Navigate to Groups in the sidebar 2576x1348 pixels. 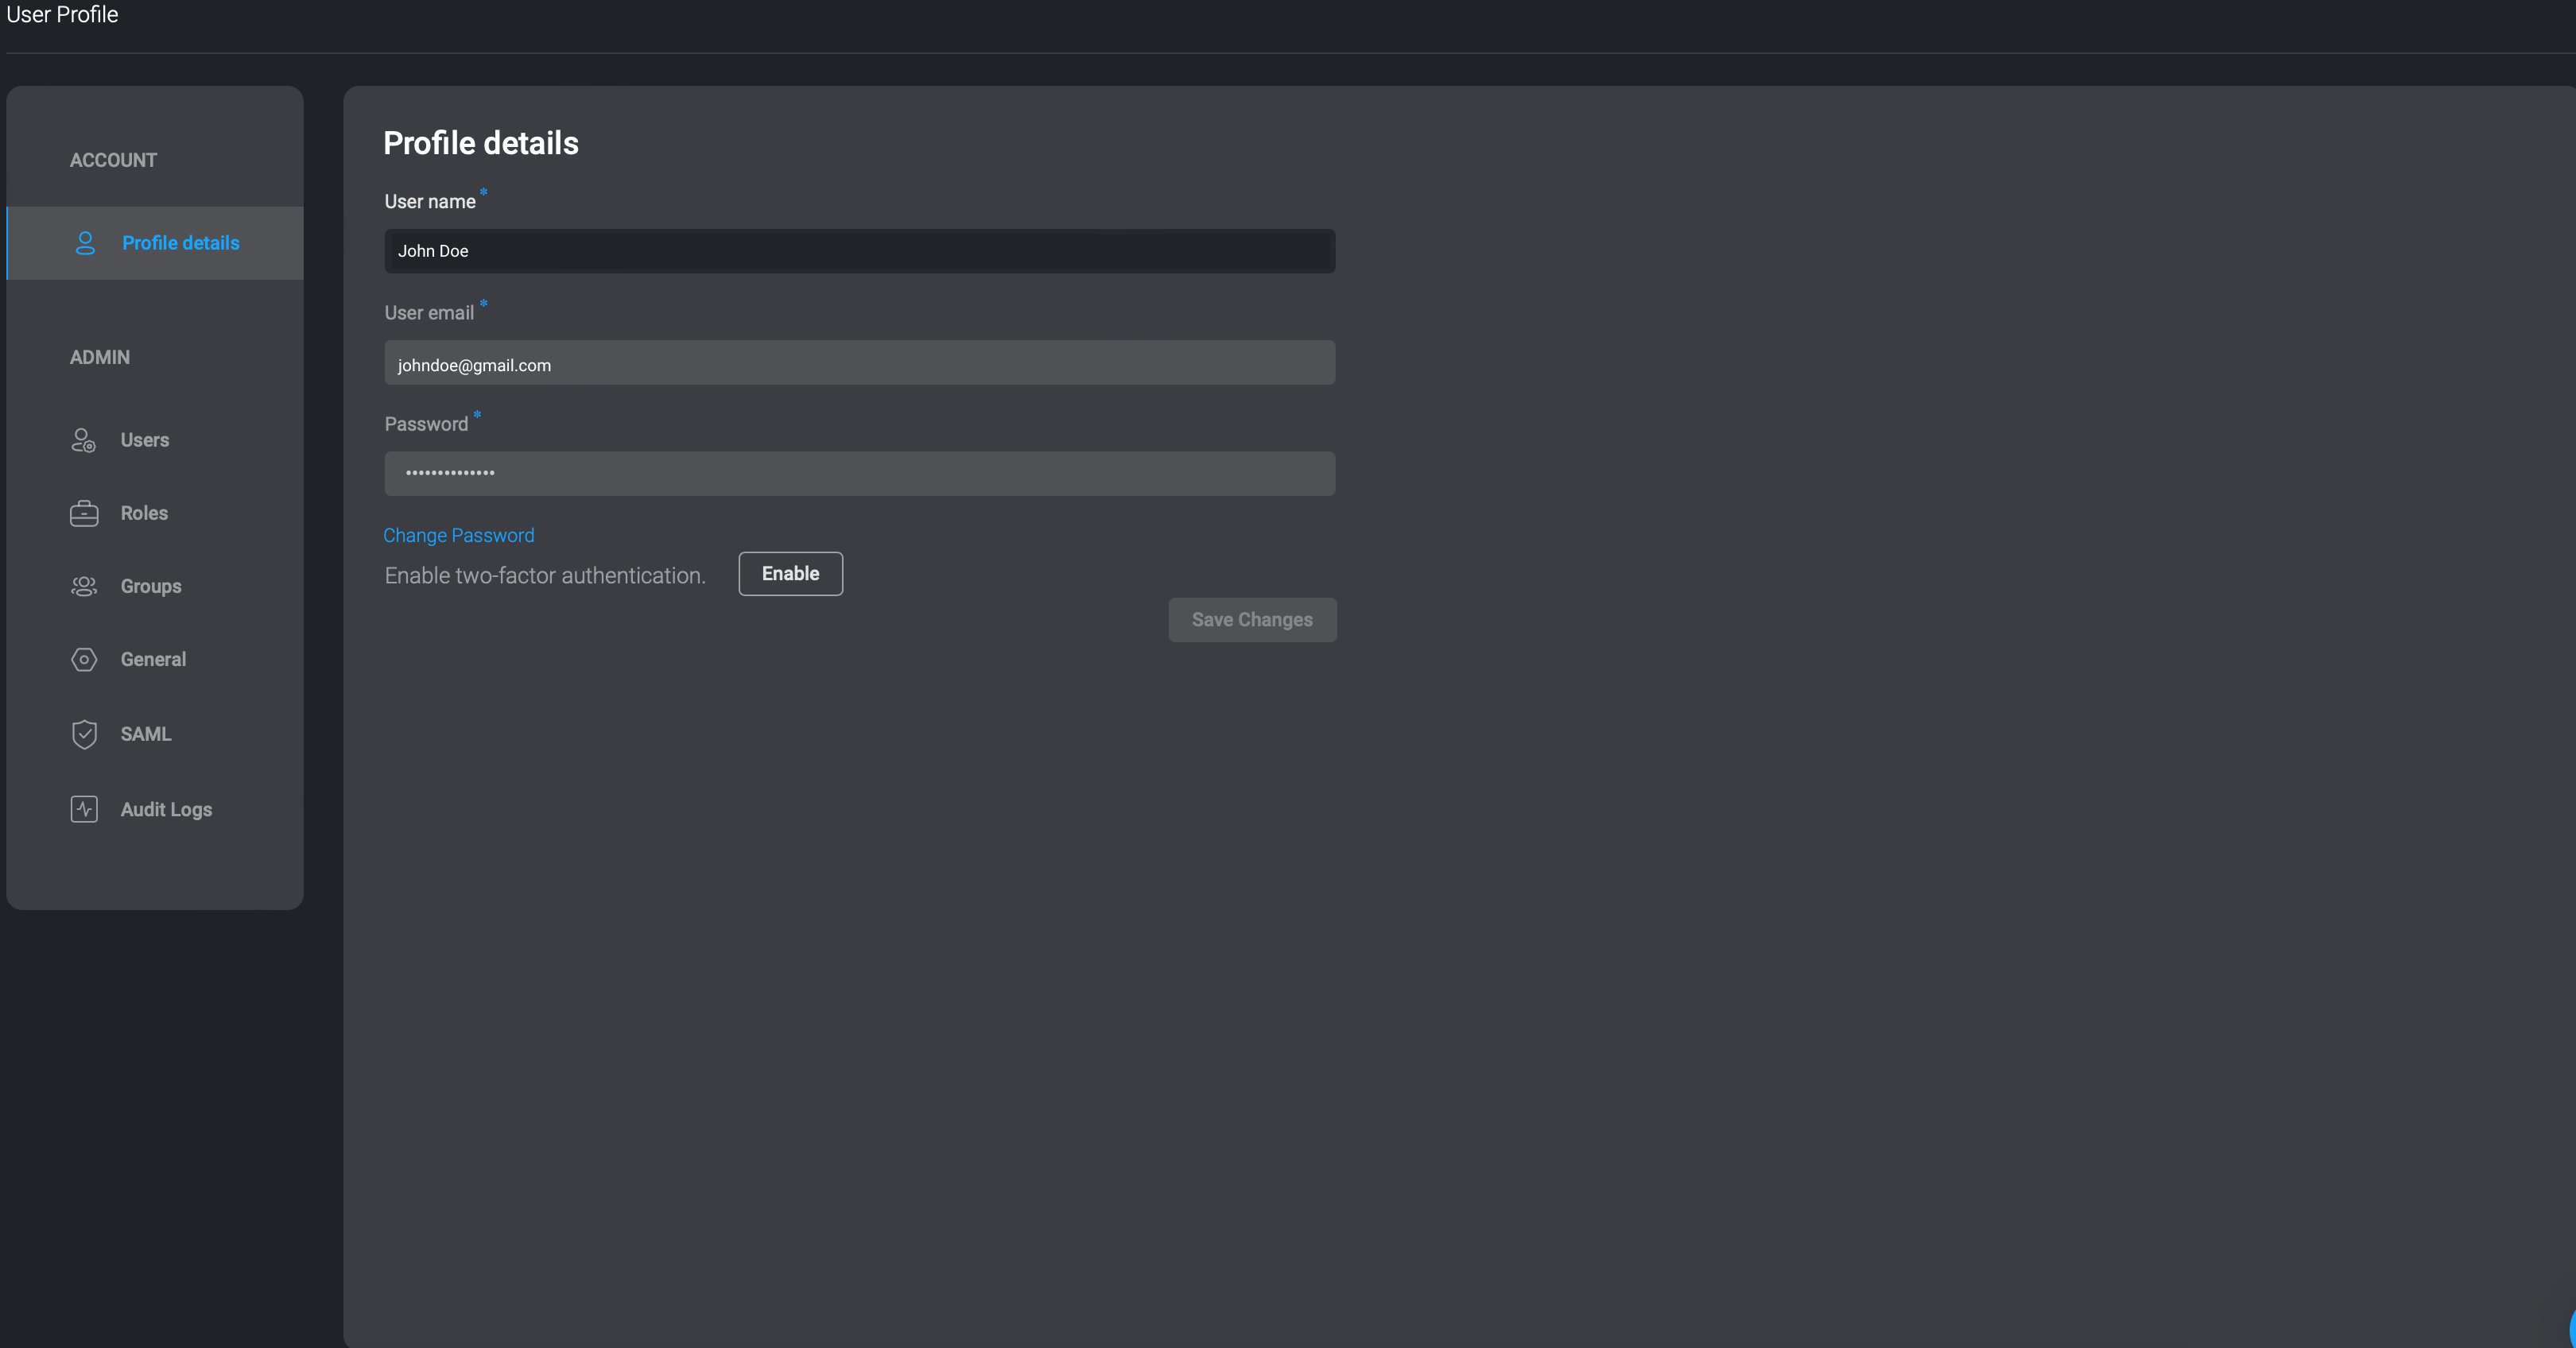(151, 586)
